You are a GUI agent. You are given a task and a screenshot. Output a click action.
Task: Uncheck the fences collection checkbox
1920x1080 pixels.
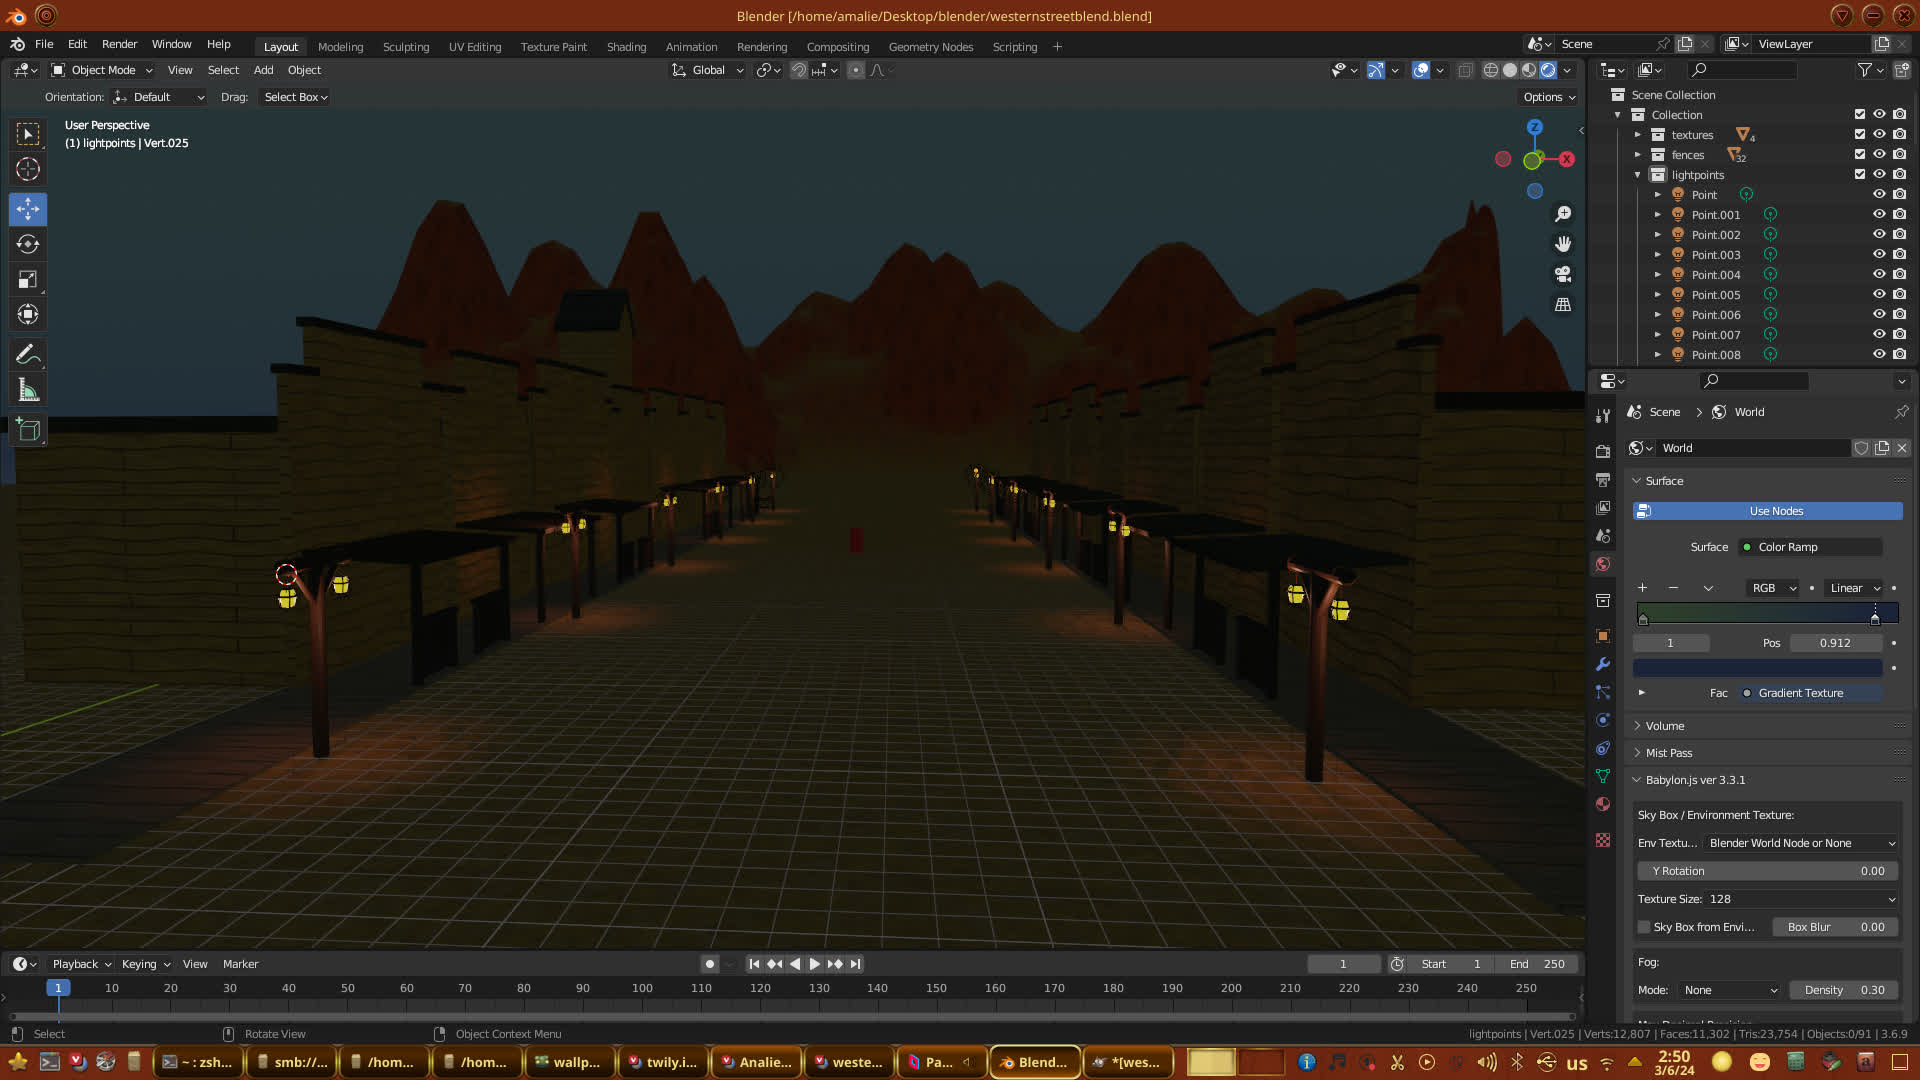pos(1860,154)
